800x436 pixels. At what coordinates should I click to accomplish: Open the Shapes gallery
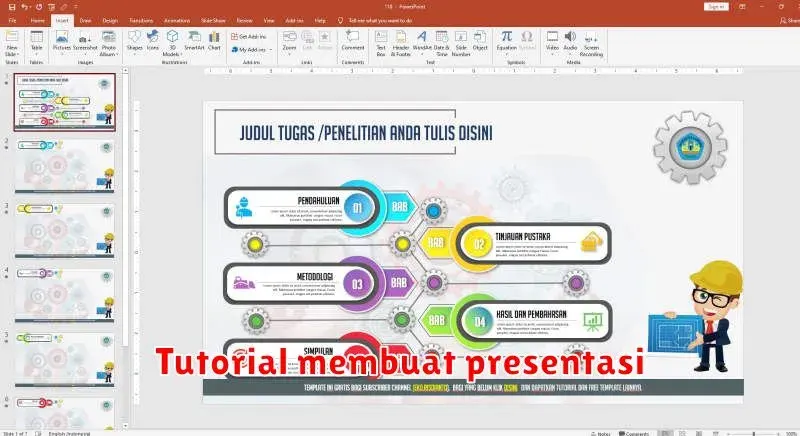point(134,42)
